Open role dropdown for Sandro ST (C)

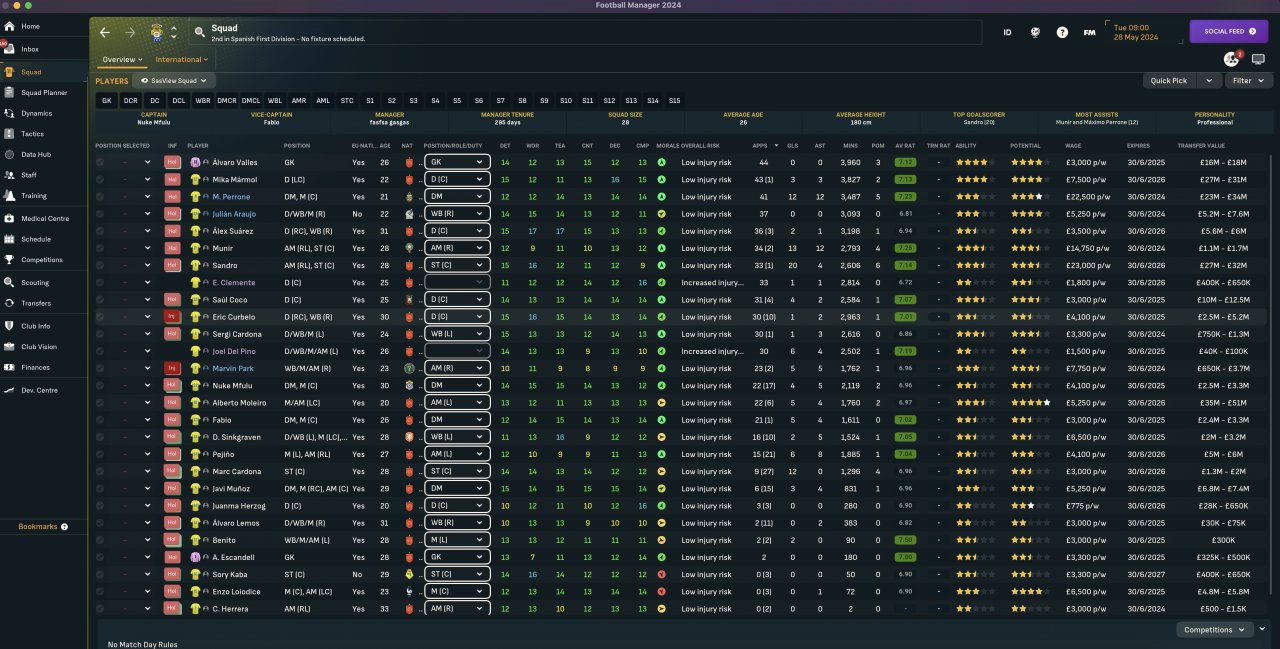457,266
